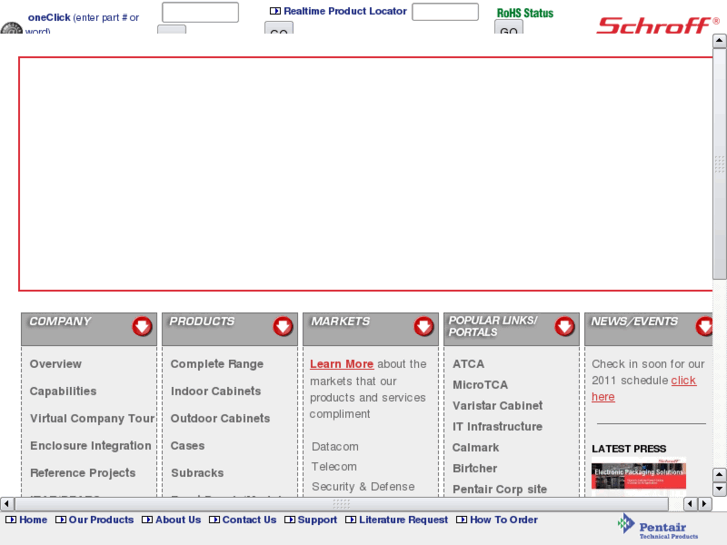Open the MicroTCA portal link
This screenshot has height=545, width=727.
tap(480, 385)
